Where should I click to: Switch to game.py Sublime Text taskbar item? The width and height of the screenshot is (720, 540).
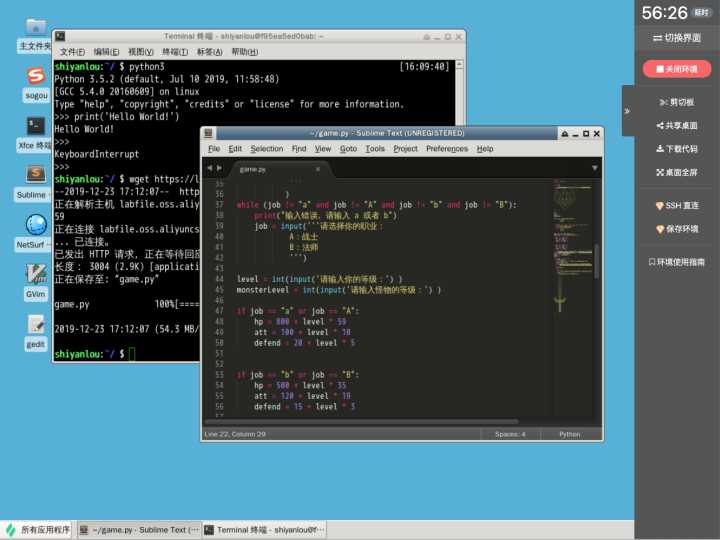coord(139,530)
